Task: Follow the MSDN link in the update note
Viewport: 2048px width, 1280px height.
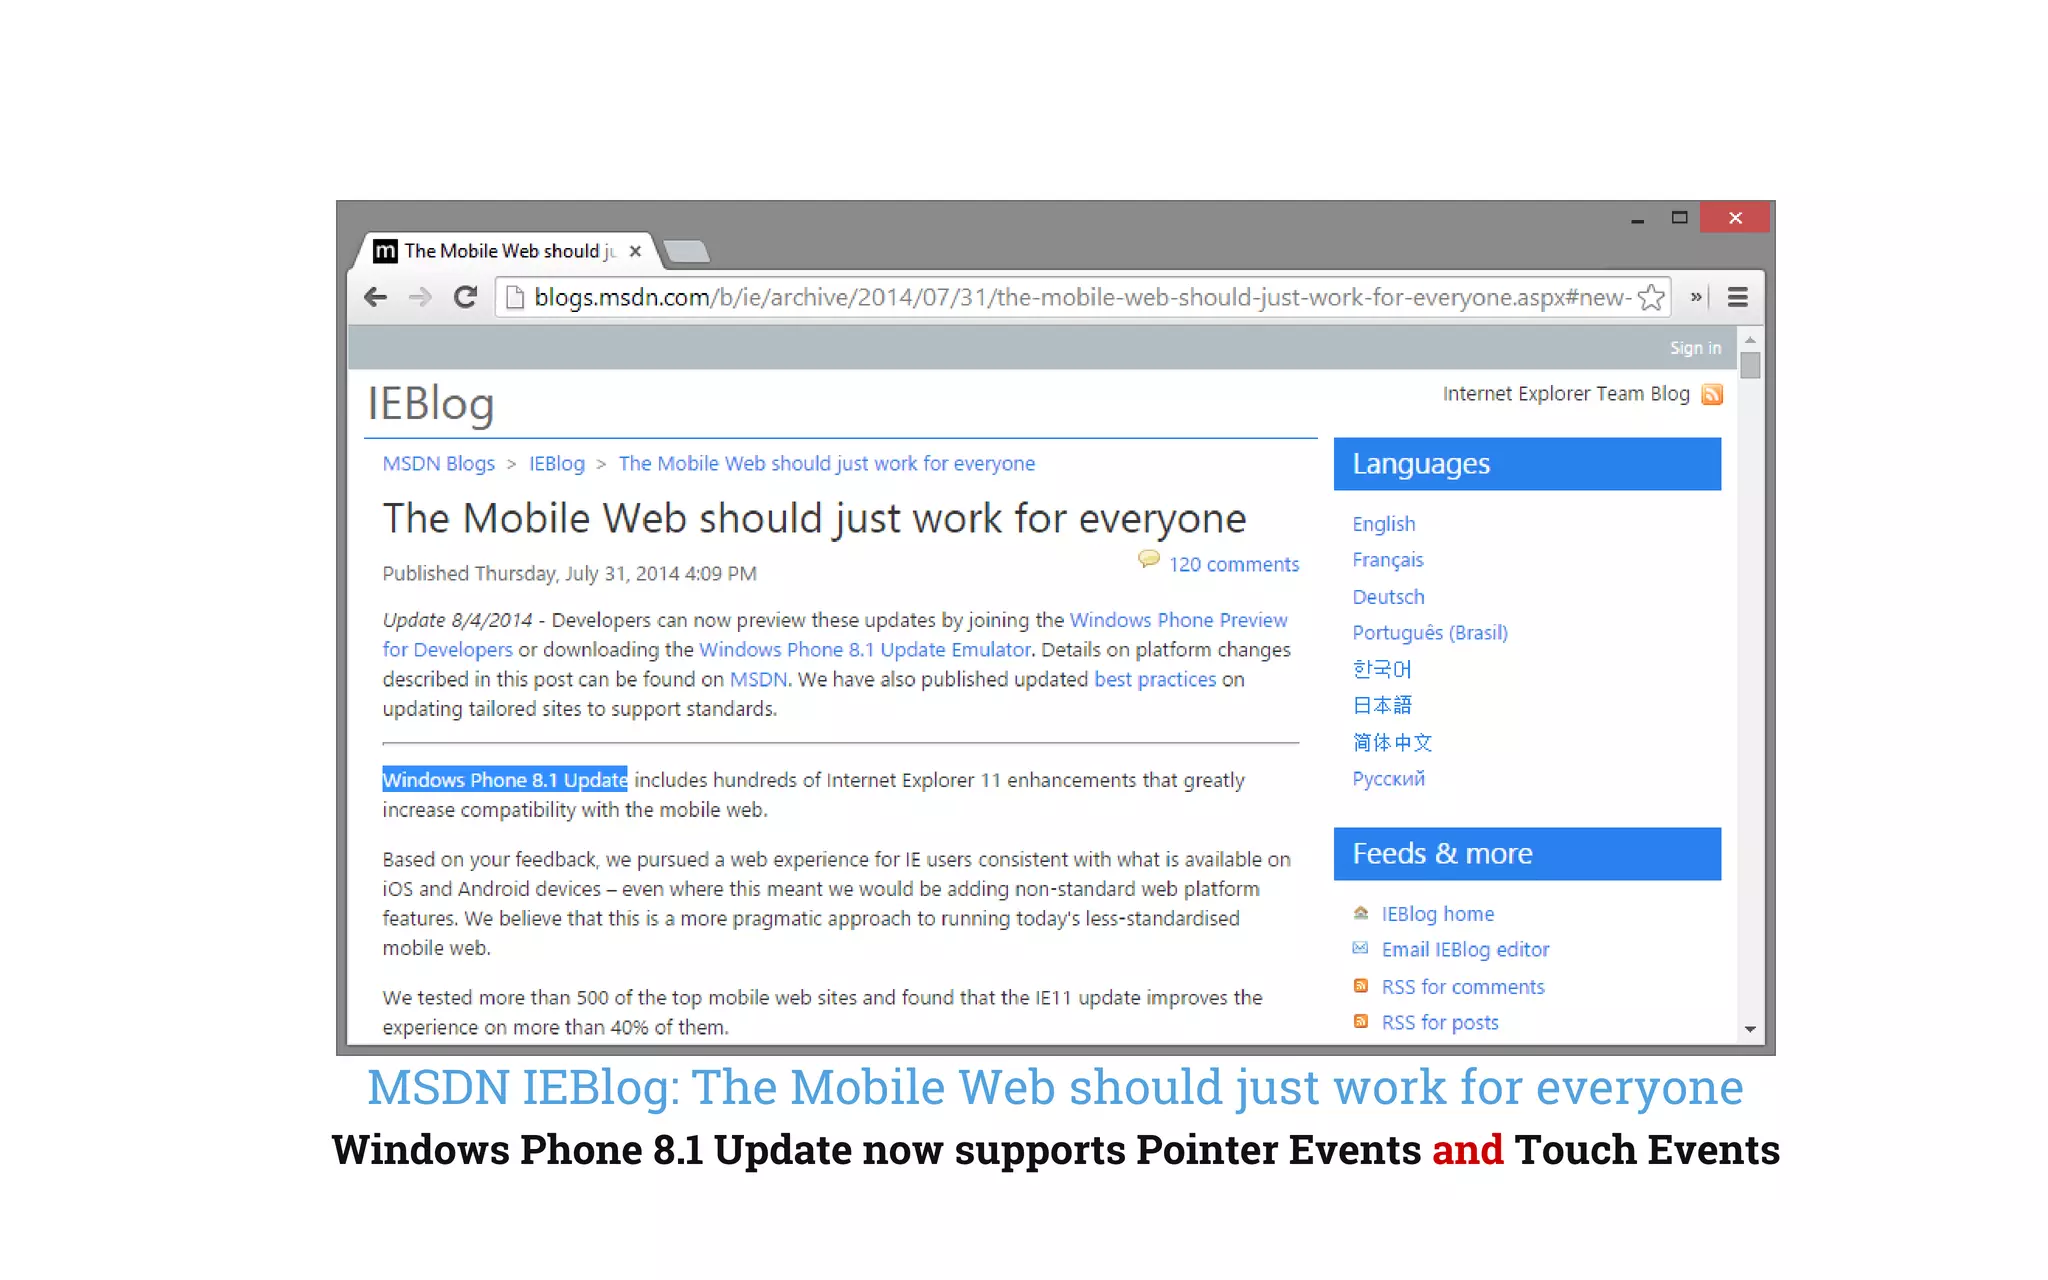Action: (x=758, y=679)
